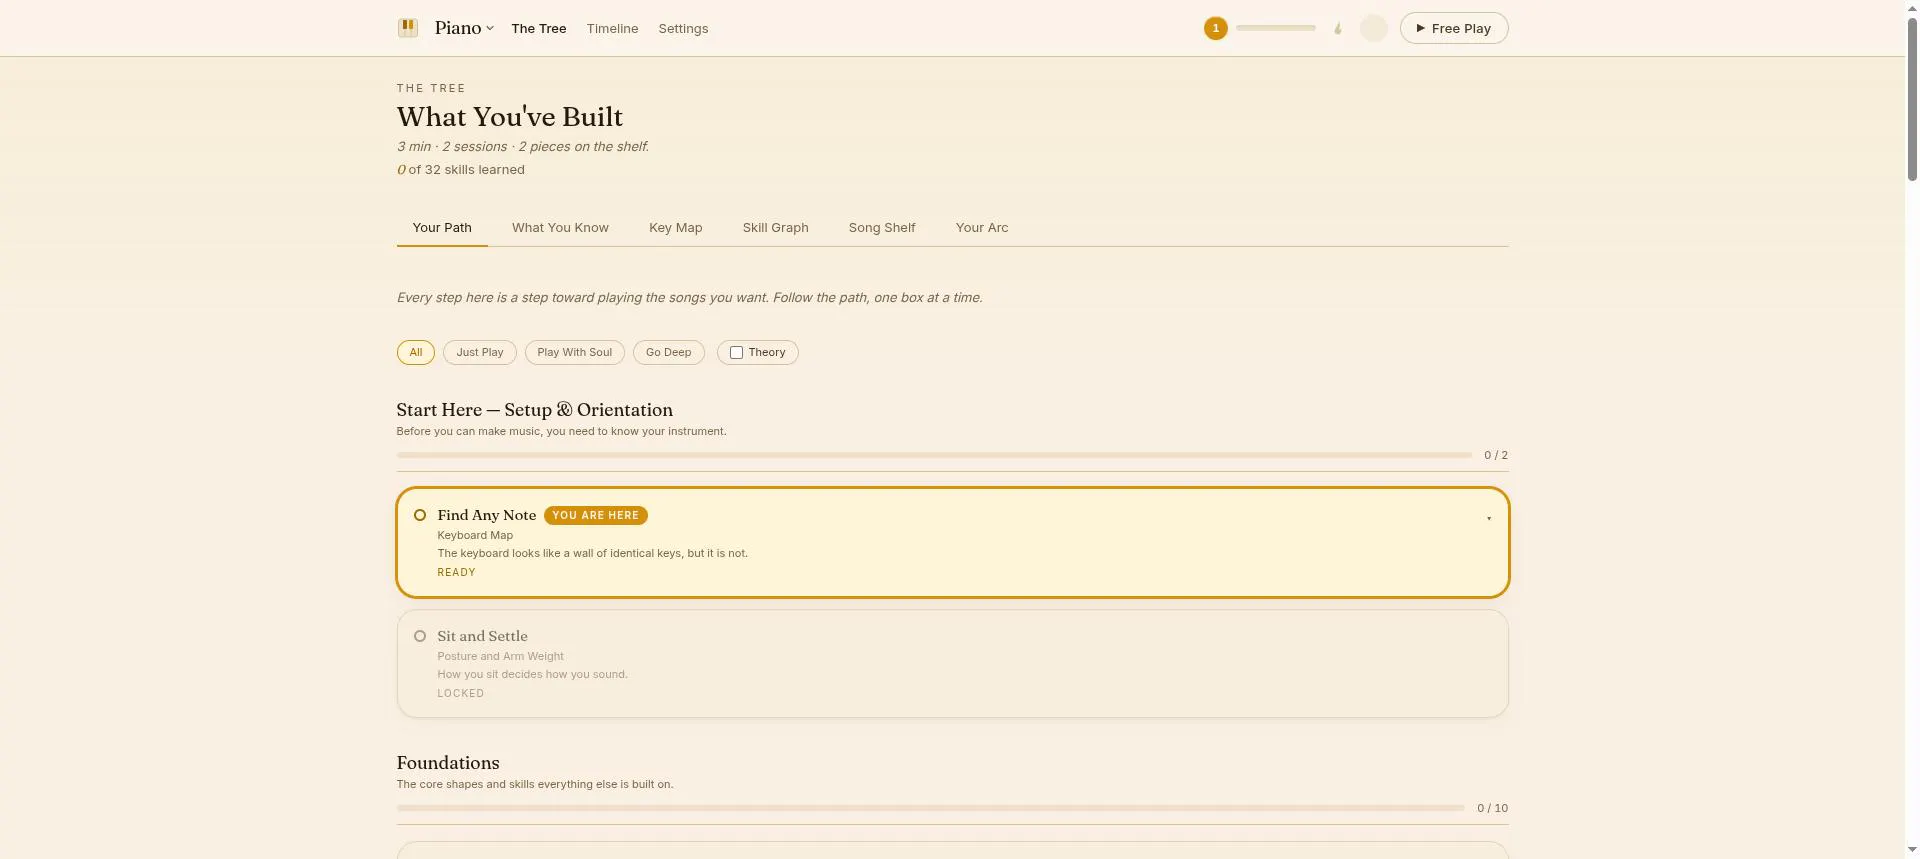Viewport: 1920px width, 859px height.
Task: Filter by Go Deep
Action: pos(669,352)
